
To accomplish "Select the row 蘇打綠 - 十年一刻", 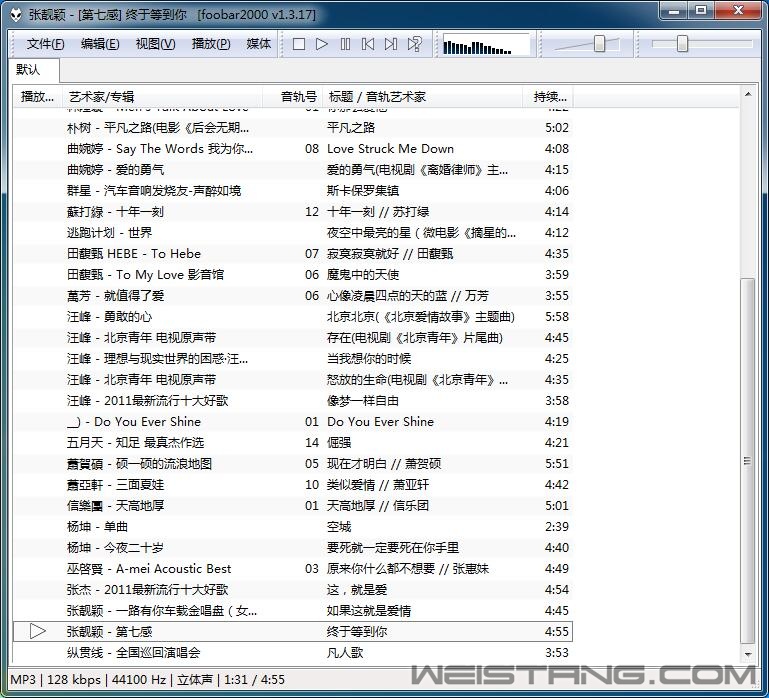I will coord(293,212).
